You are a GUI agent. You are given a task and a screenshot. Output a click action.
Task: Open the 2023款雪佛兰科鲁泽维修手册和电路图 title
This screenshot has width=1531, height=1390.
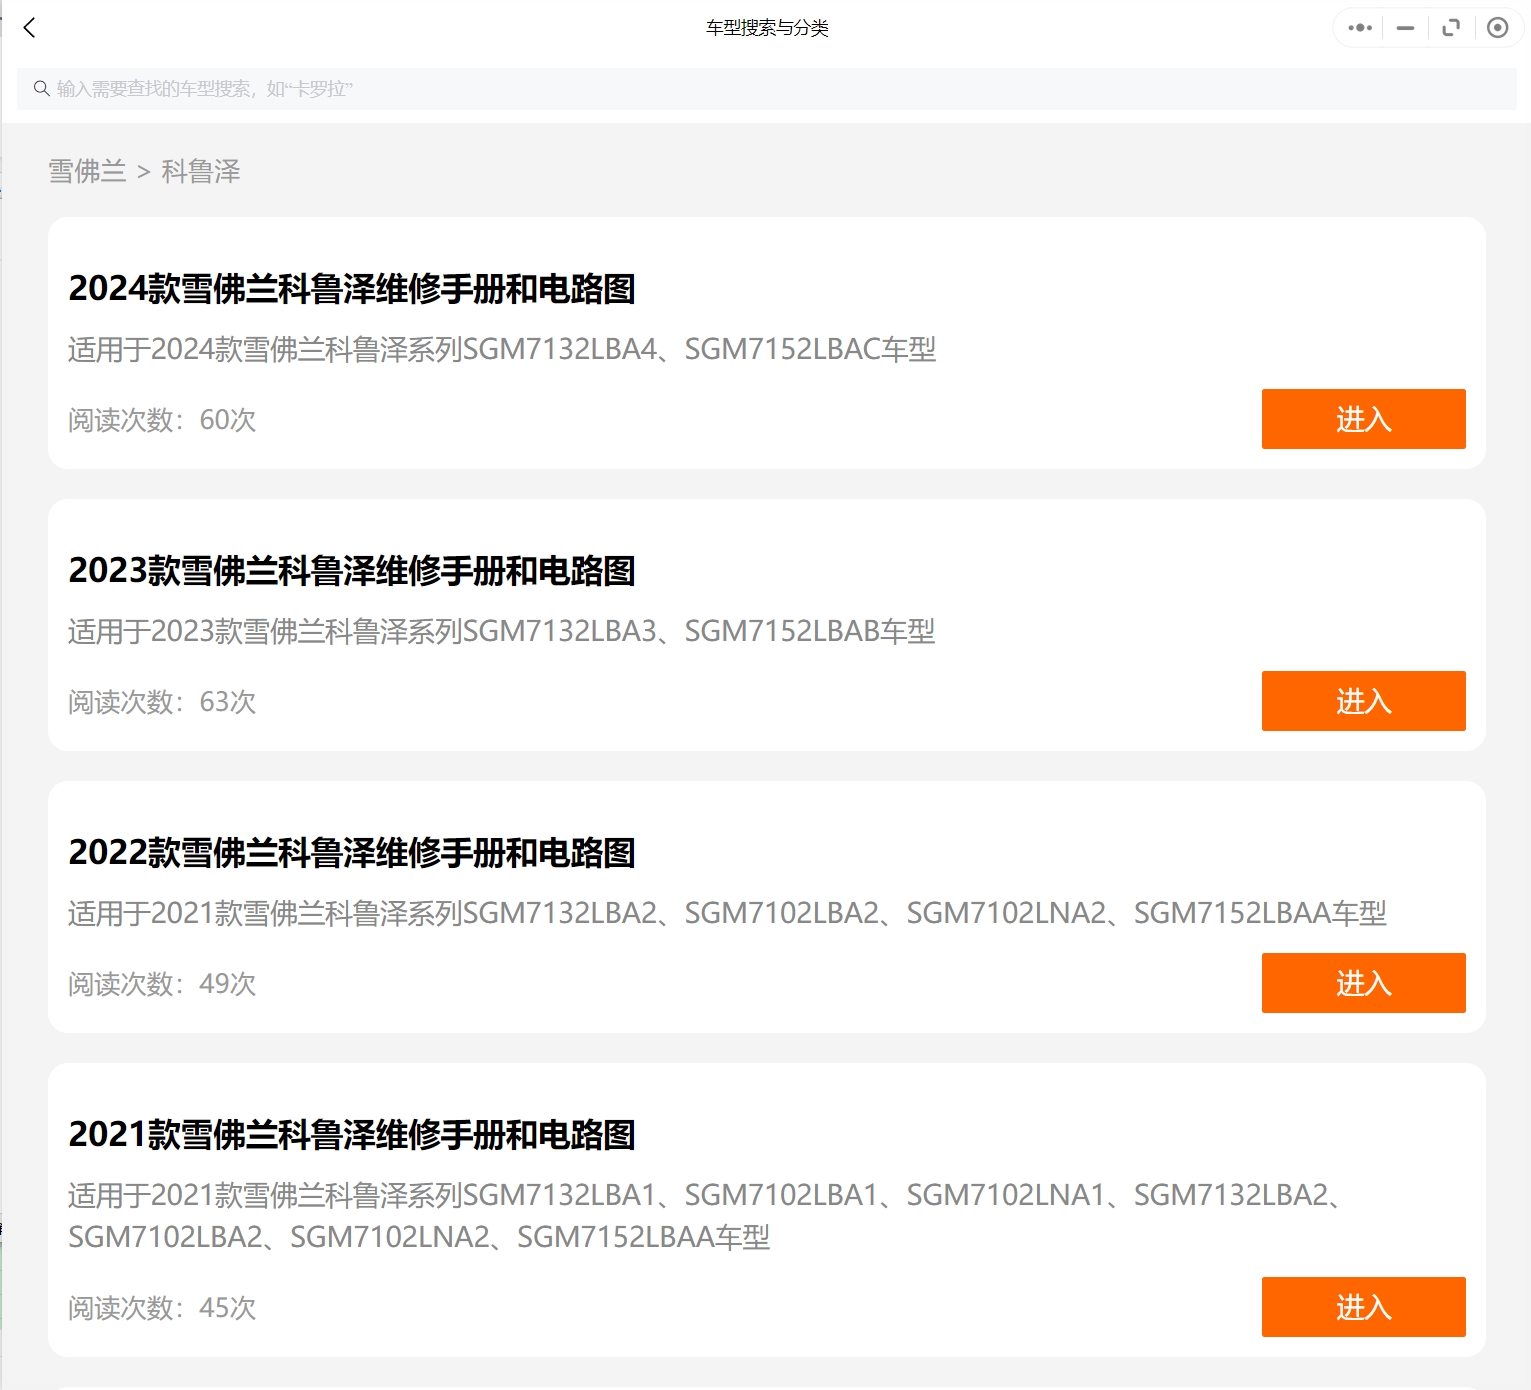[352, 571]
